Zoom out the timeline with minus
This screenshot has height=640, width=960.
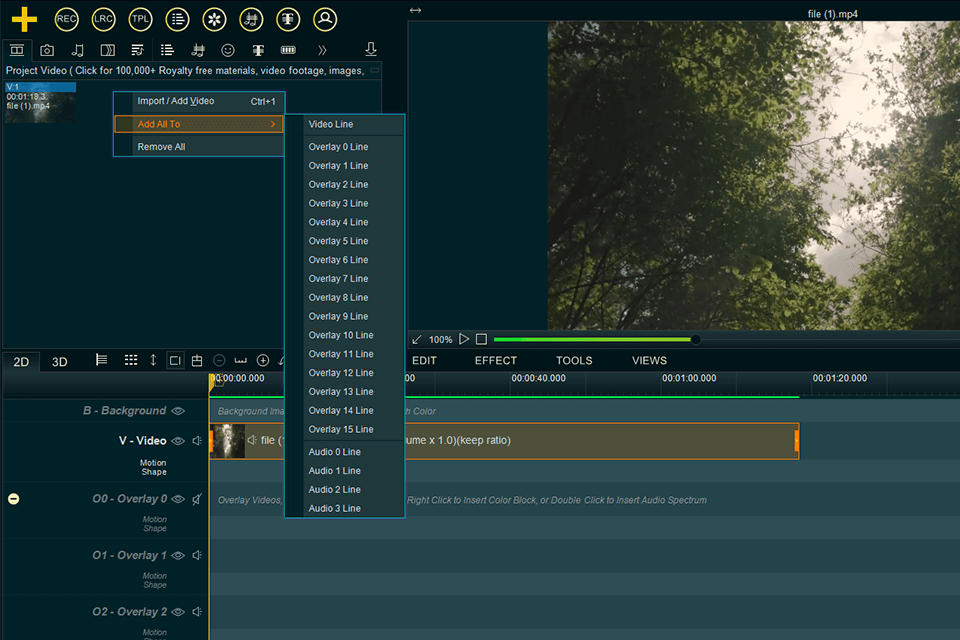219,361
